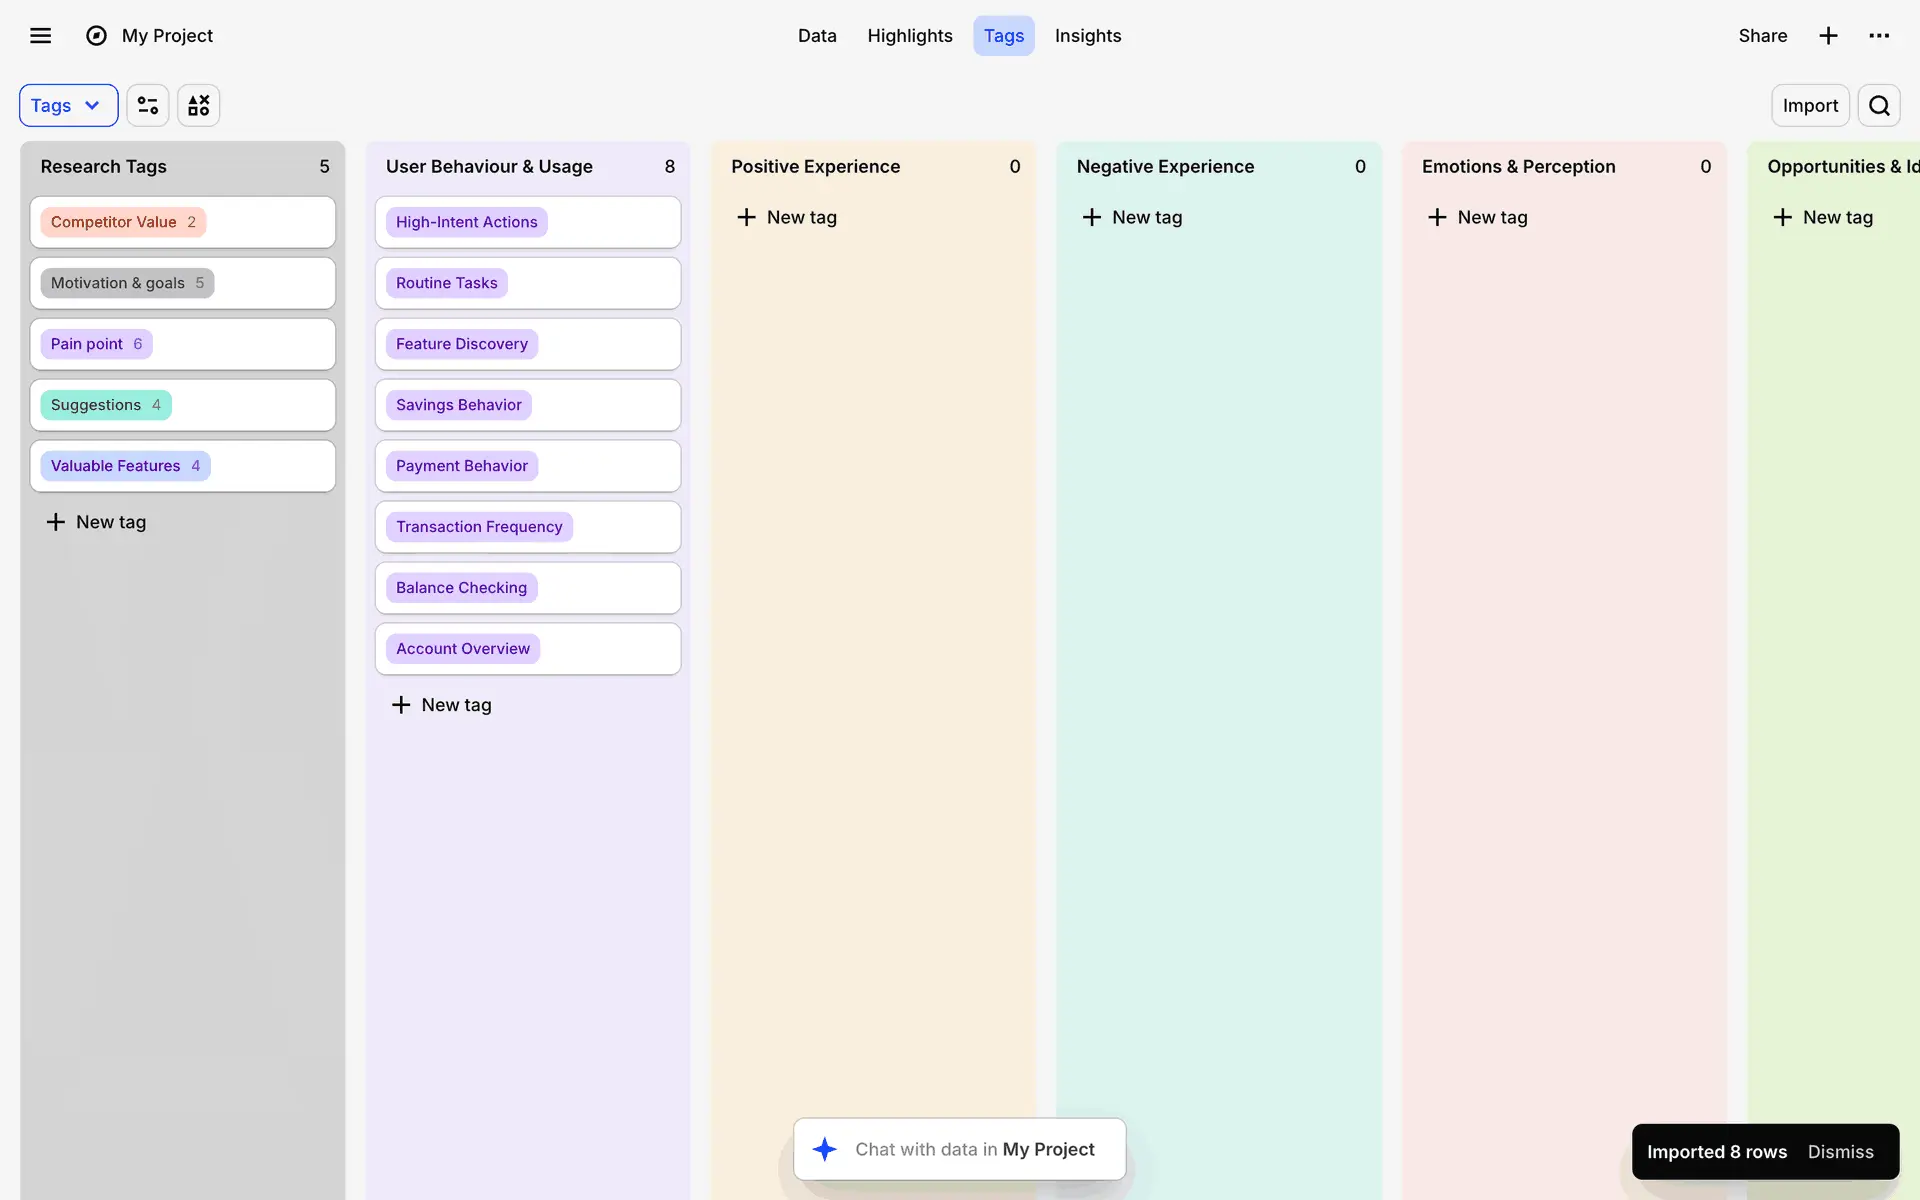The width and height of the screenshot is (1920, 1200).
Task: Open the hamburger menu
Action: tap(40, 36)
